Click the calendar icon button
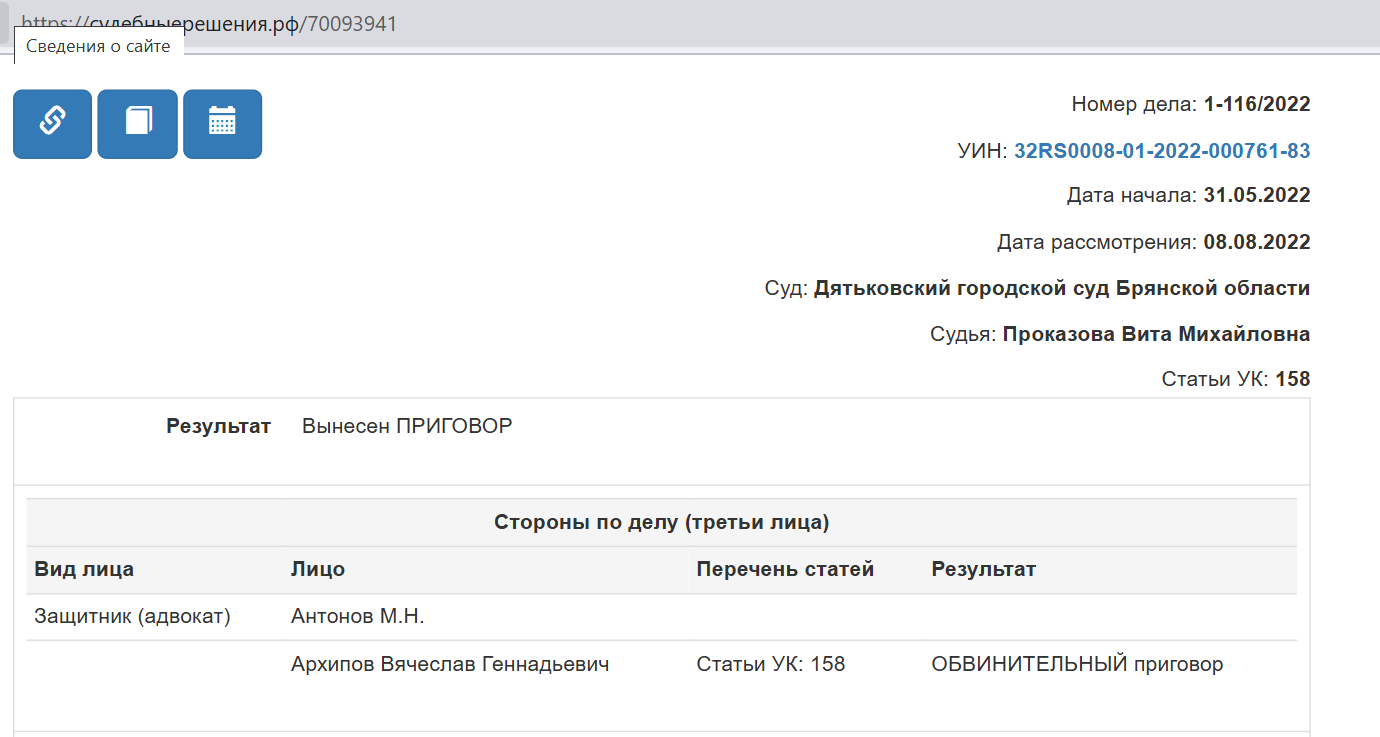This screenshot has height=737, width=1380. (222, 124)
